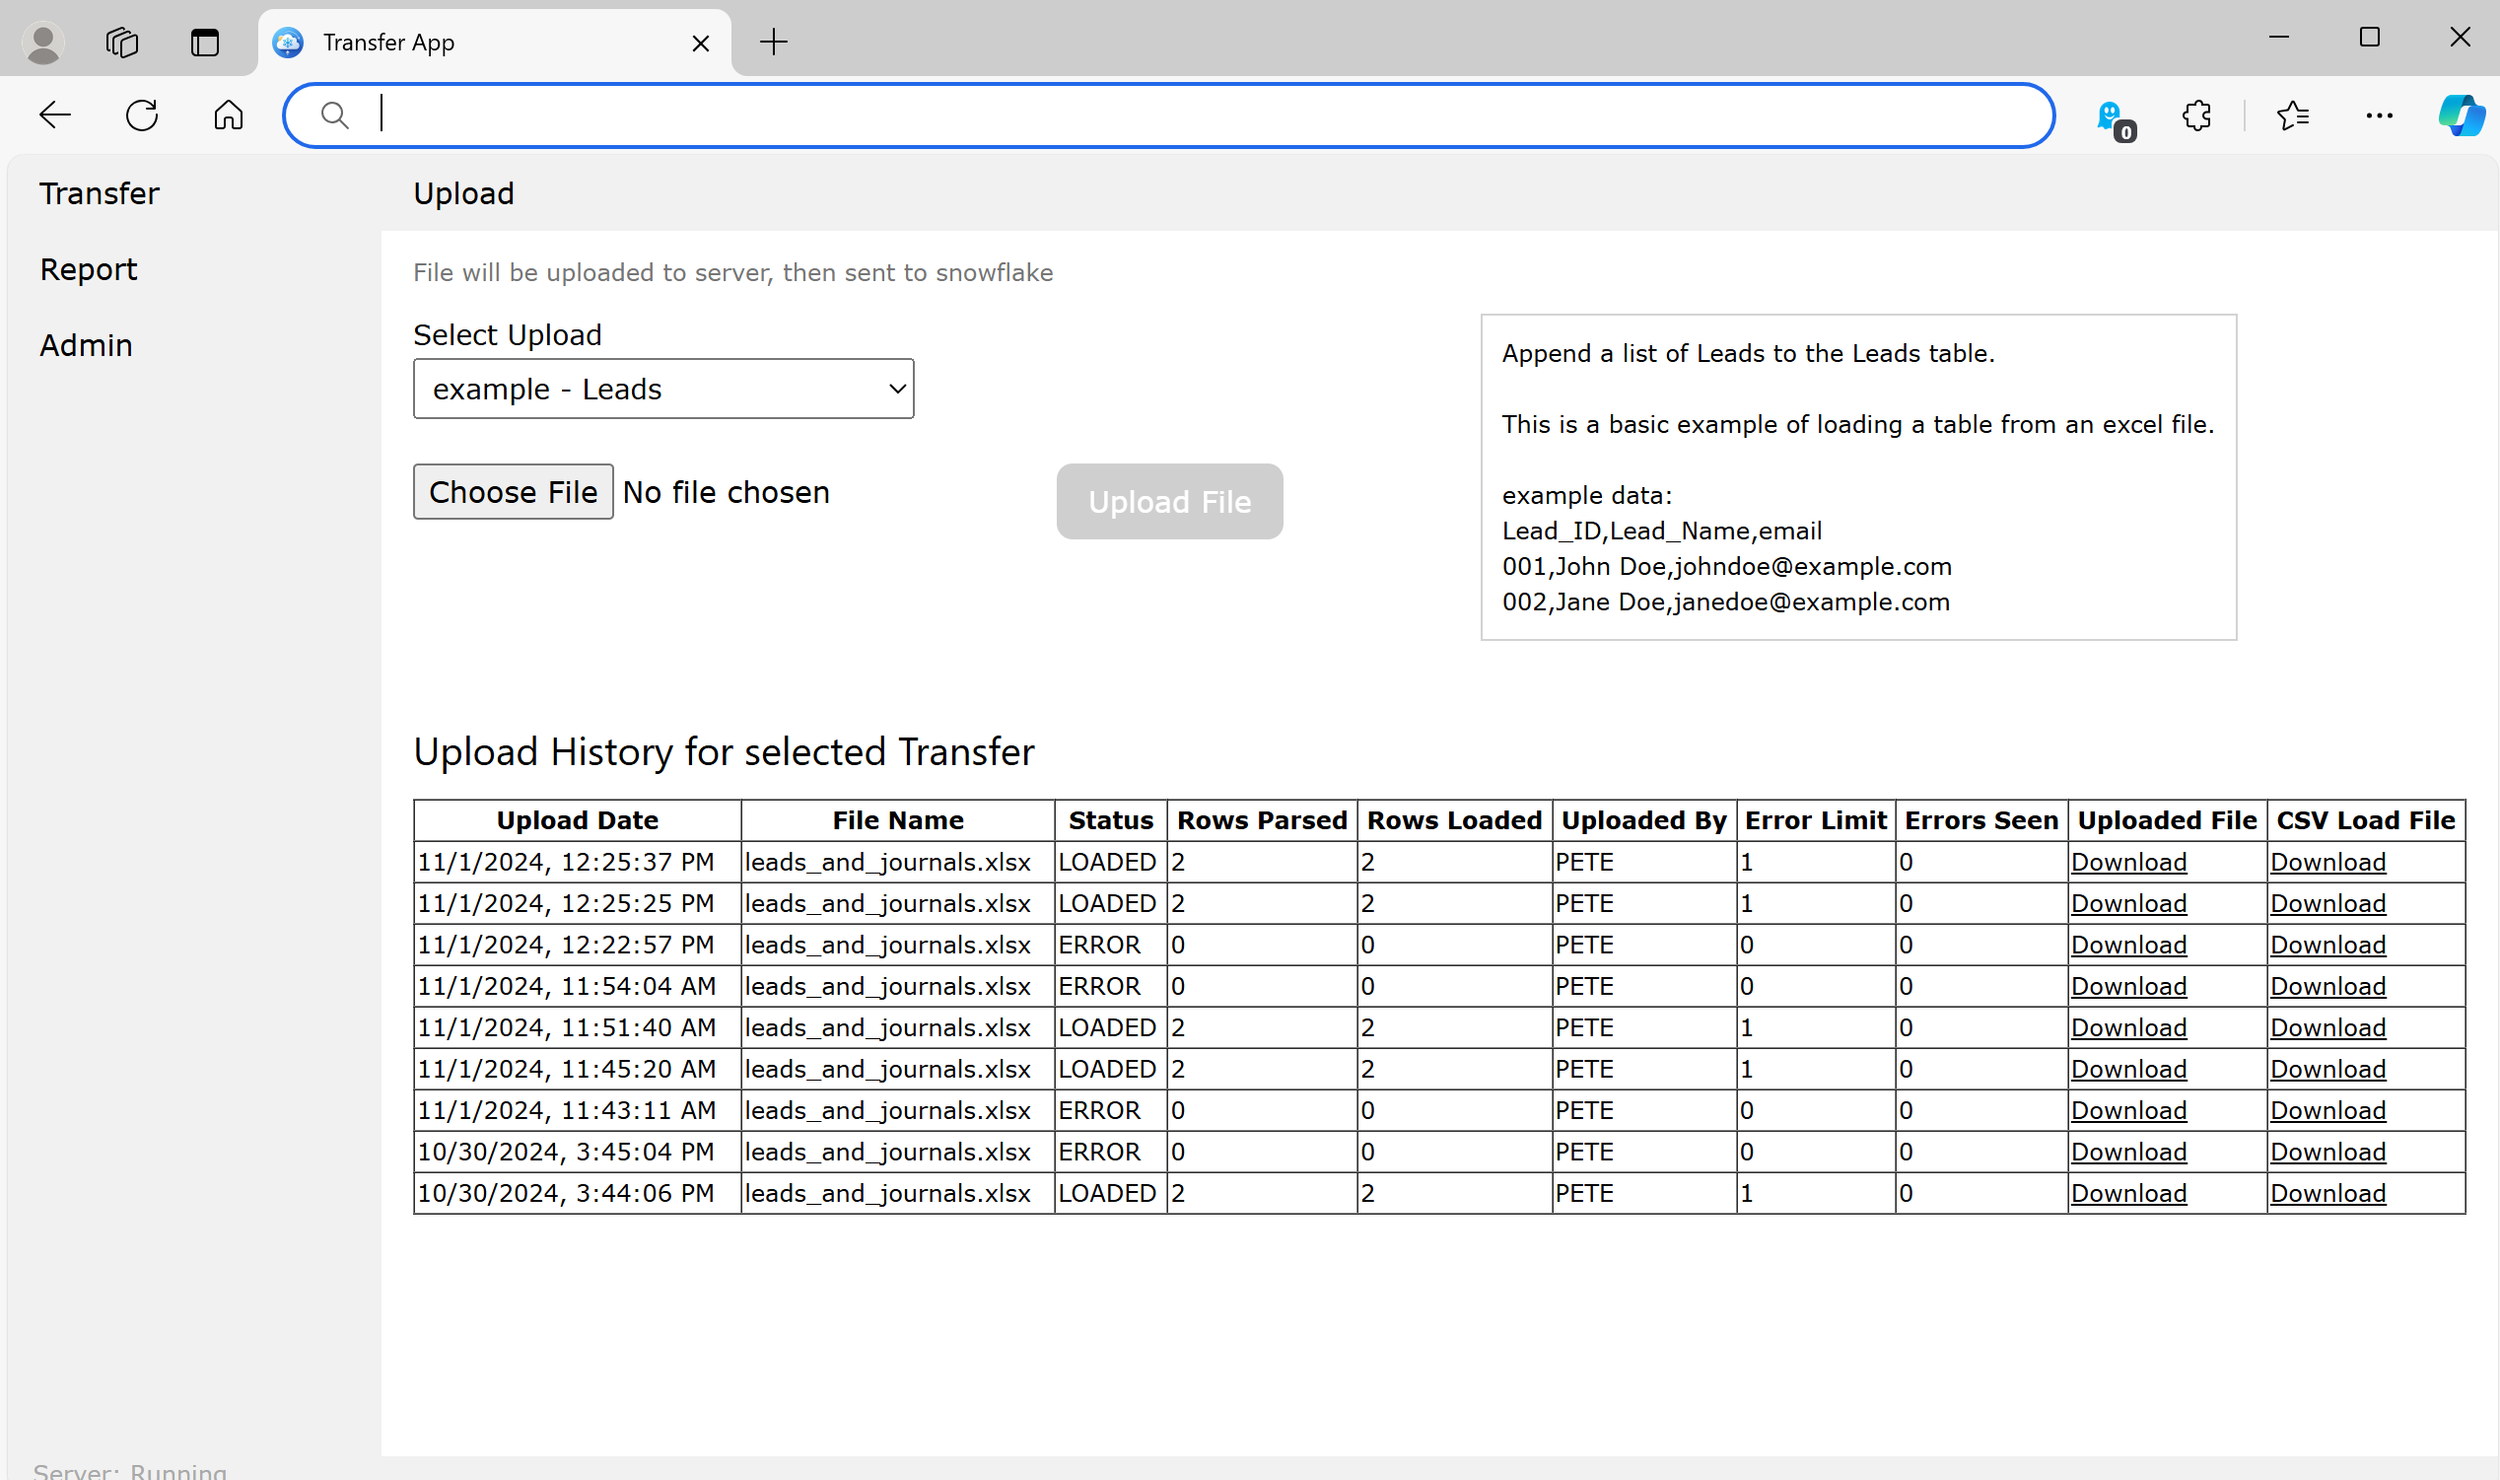Open favorites star list icon
This screenshot has height=1480, width=2500.
point(2292,116)
